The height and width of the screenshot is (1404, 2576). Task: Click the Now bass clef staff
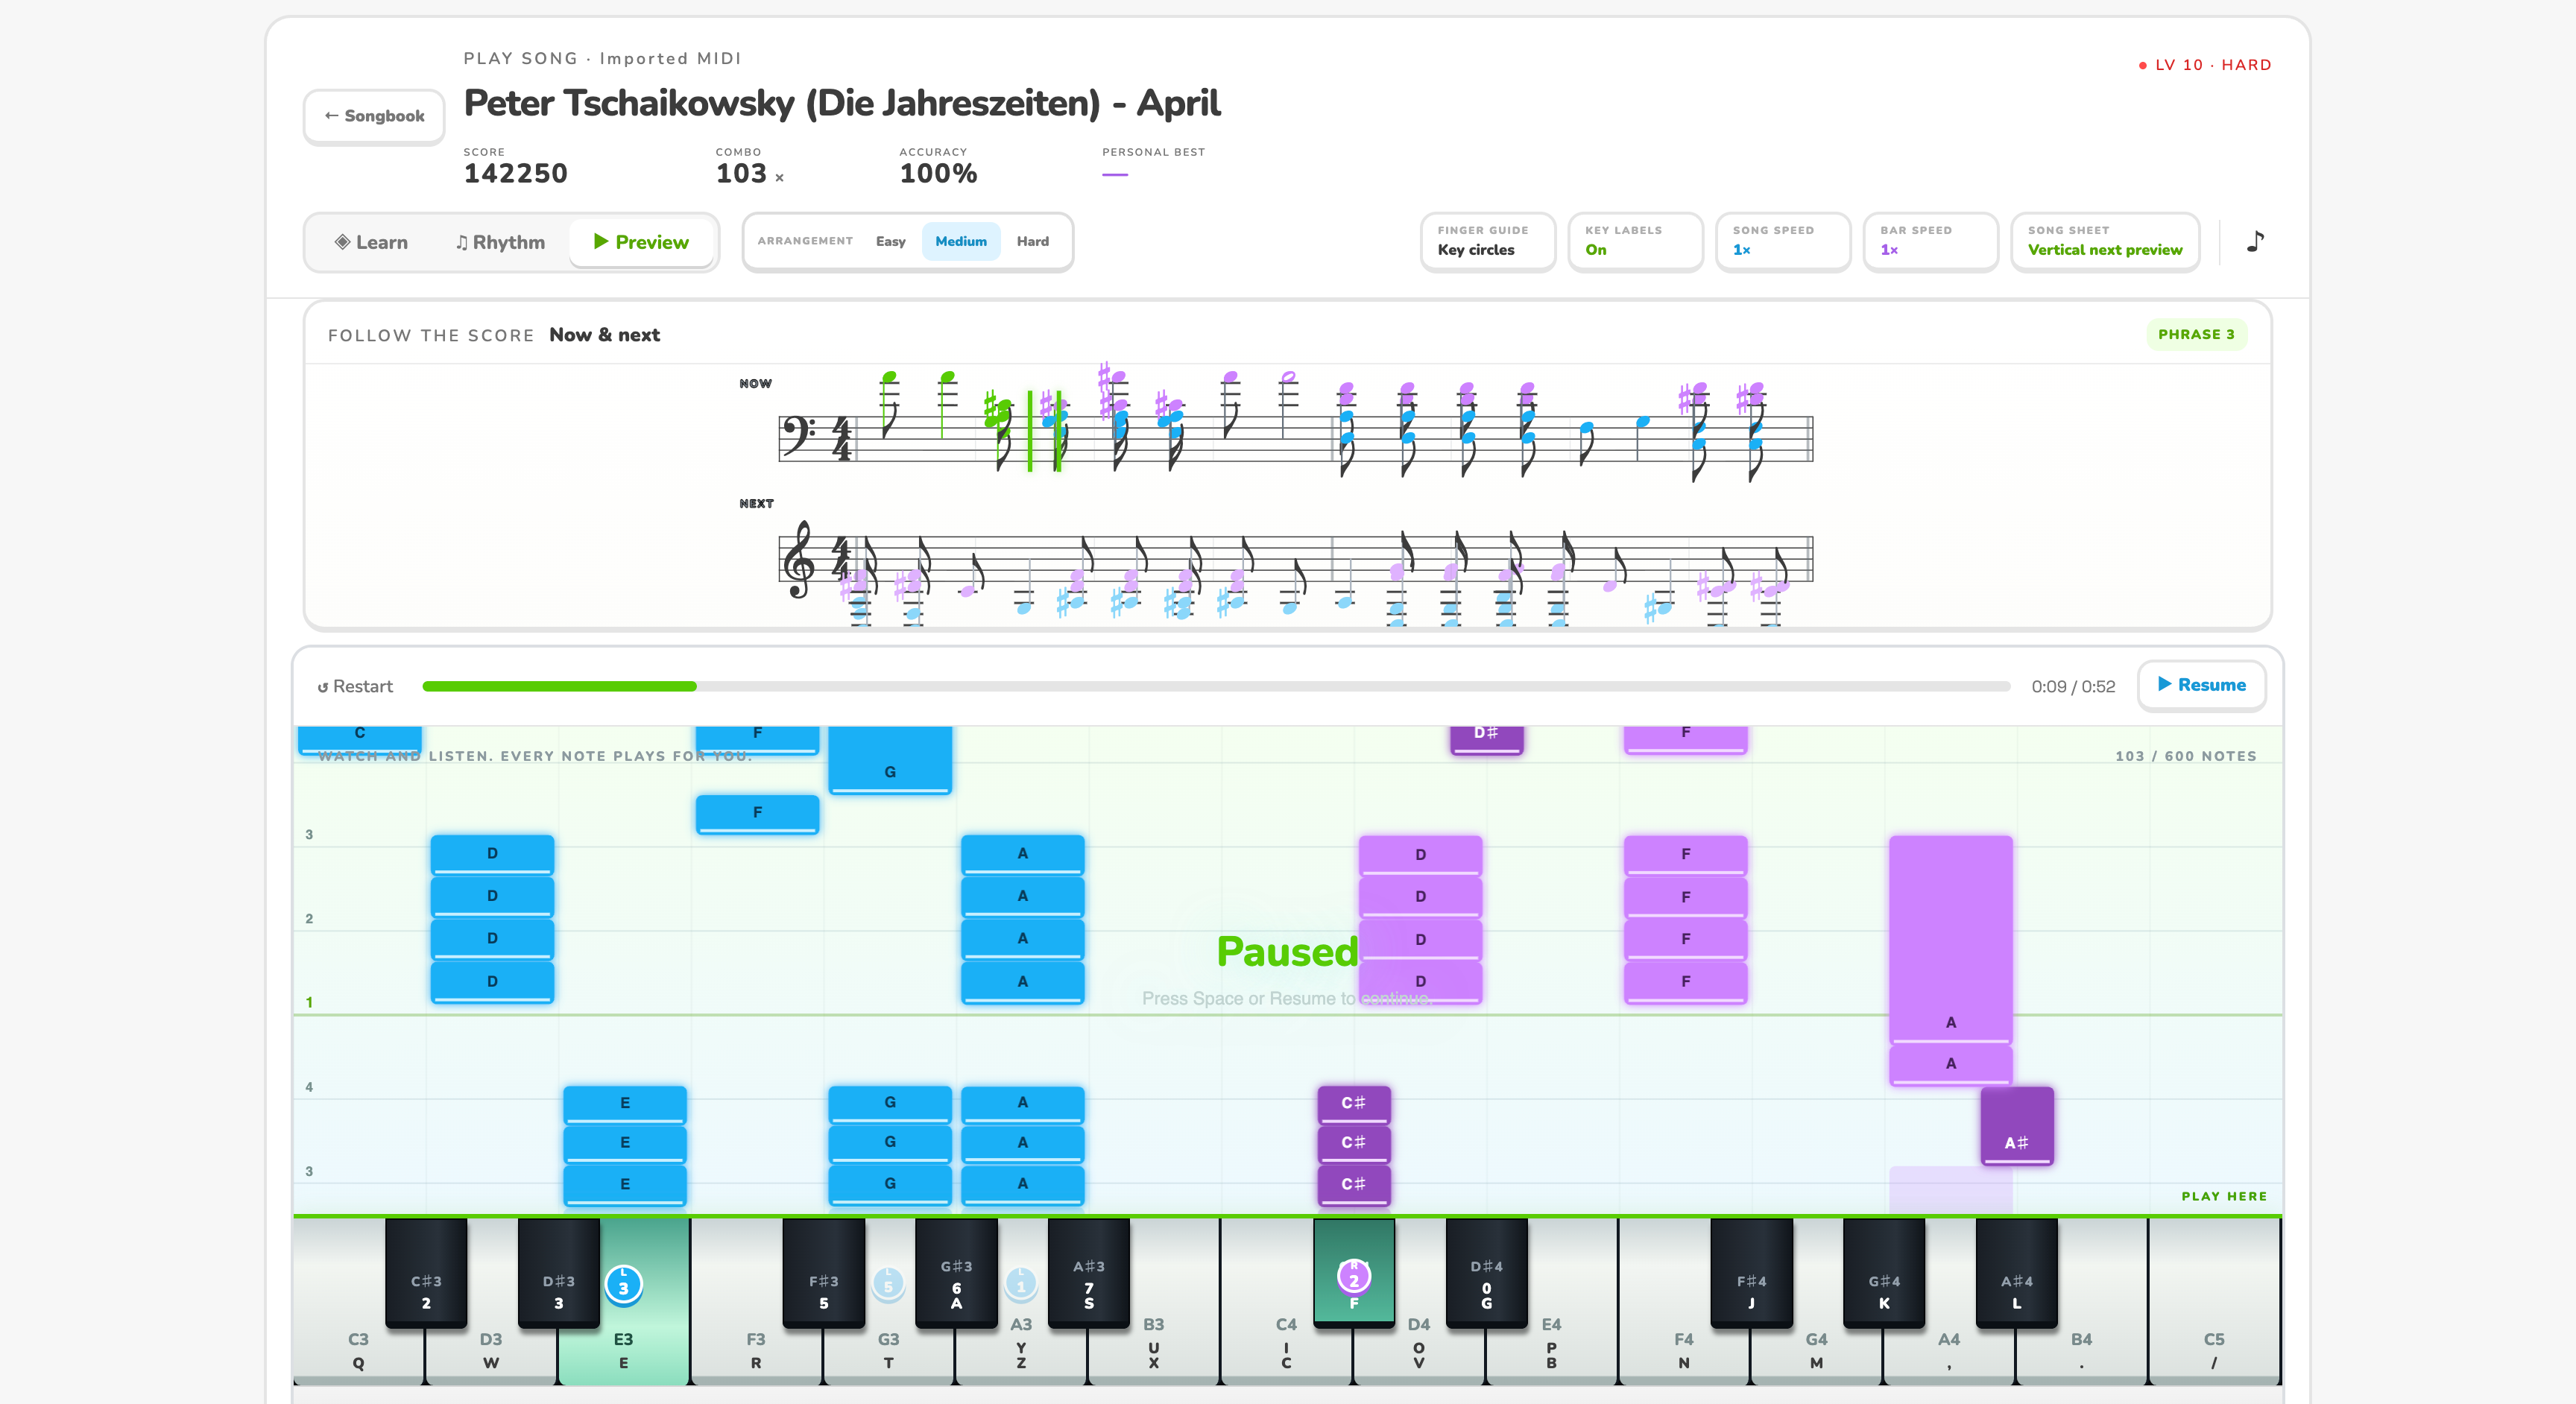1295,438
